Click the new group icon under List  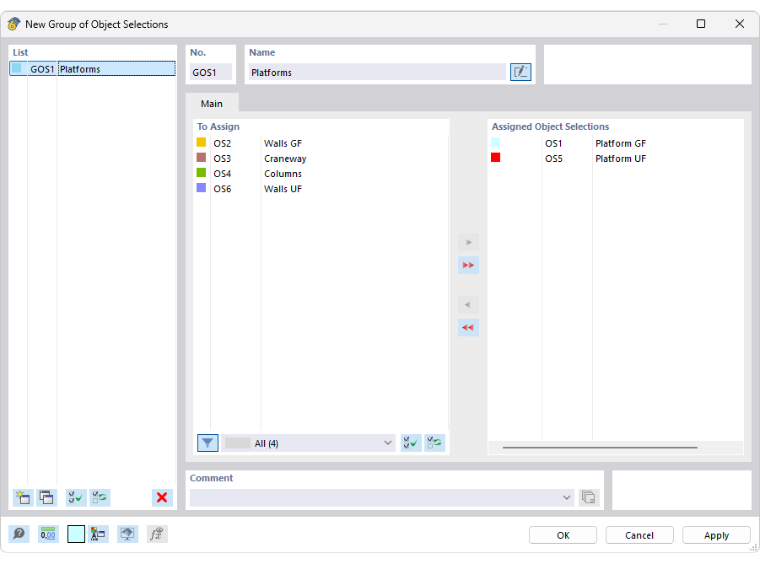(23, 498)
